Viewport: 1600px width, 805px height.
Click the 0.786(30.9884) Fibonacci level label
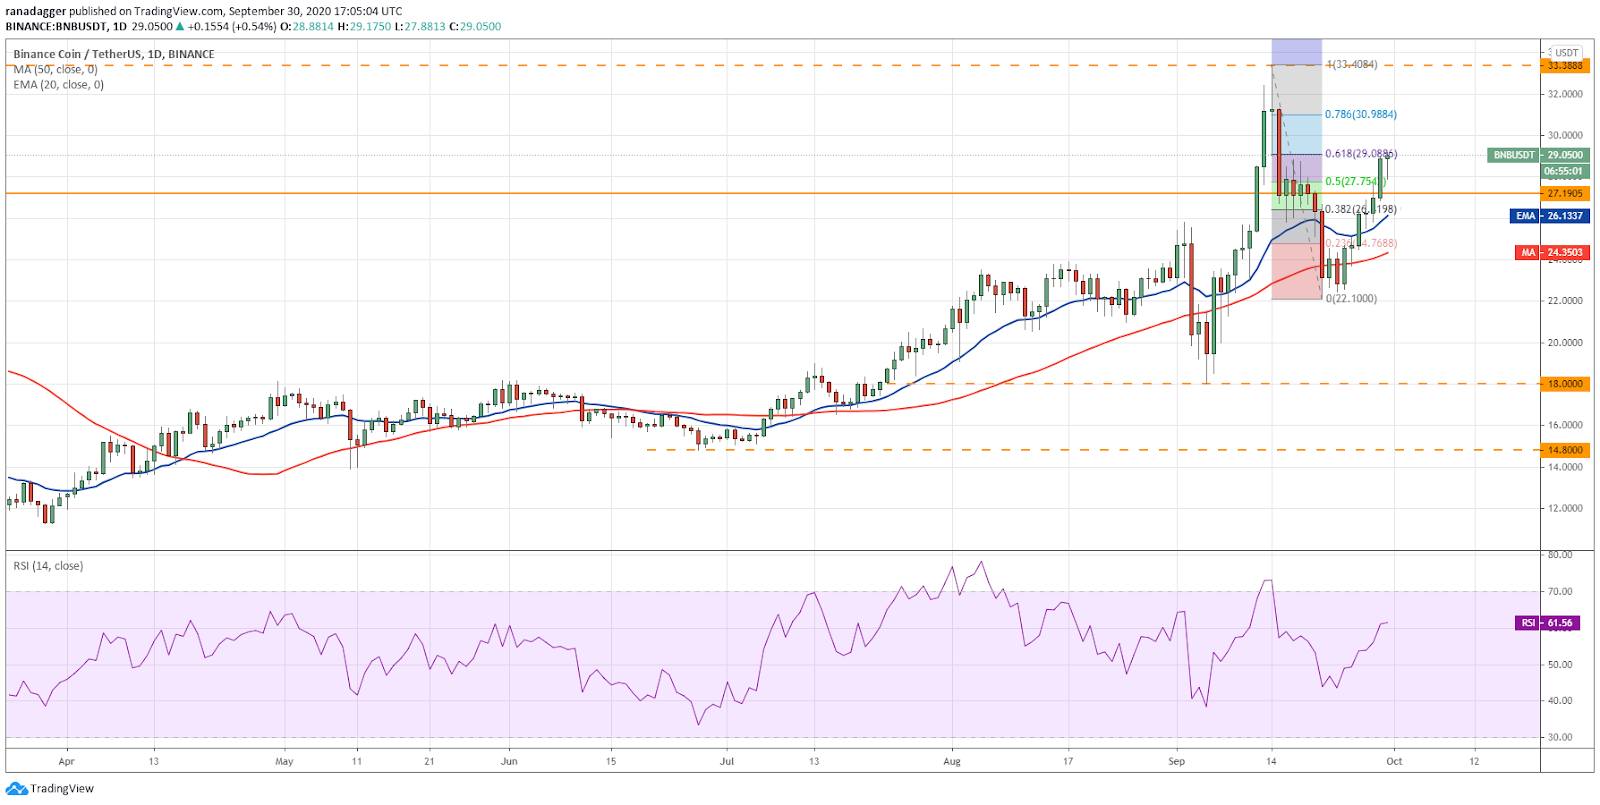1361,114
